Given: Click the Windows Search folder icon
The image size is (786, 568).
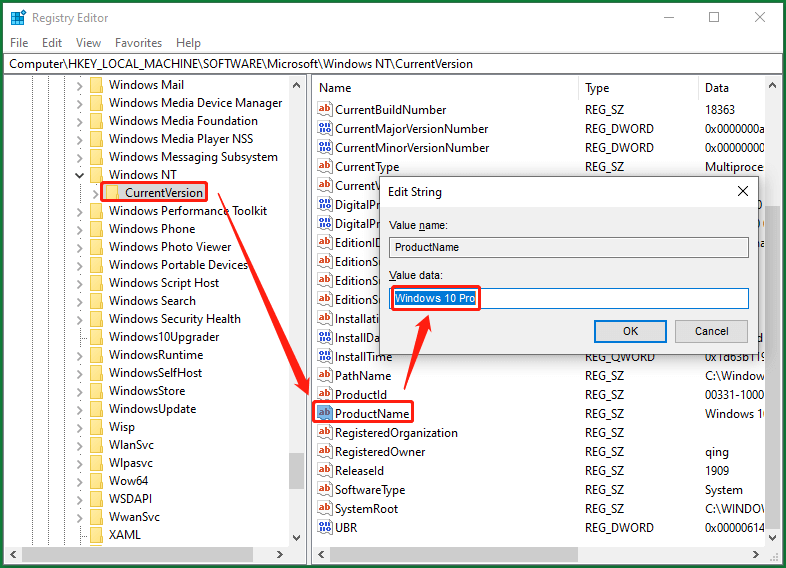Looking at the screenshot, I should [x=96, y=300].
